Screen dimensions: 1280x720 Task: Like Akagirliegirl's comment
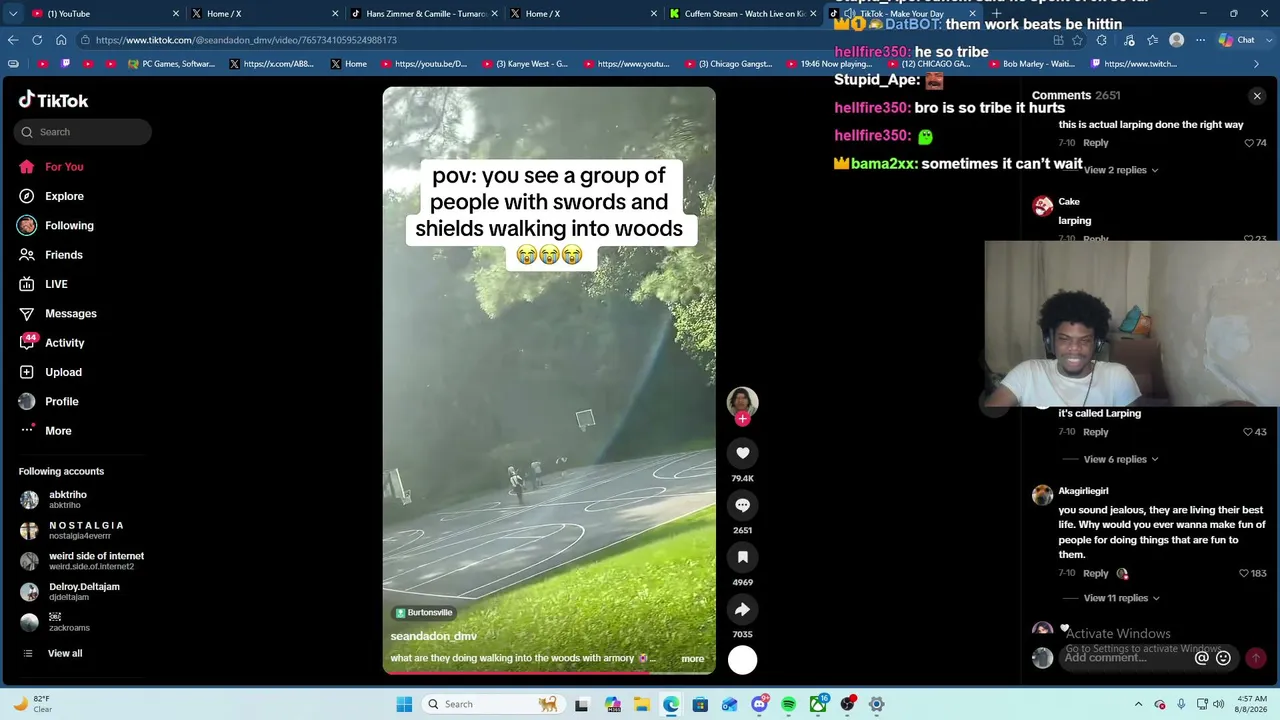[x=1244, y=574]
